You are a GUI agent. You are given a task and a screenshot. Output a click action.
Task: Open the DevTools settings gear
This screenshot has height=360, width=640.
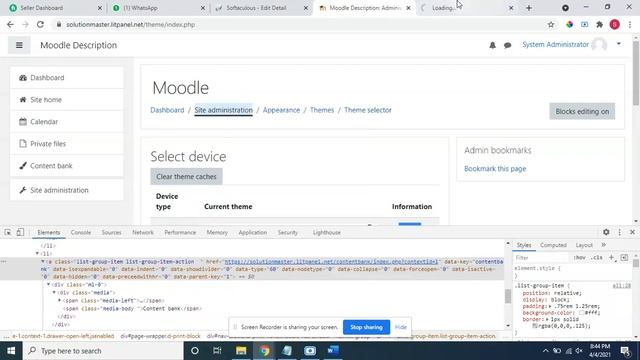pyautogui.click(x=606, y=232)
